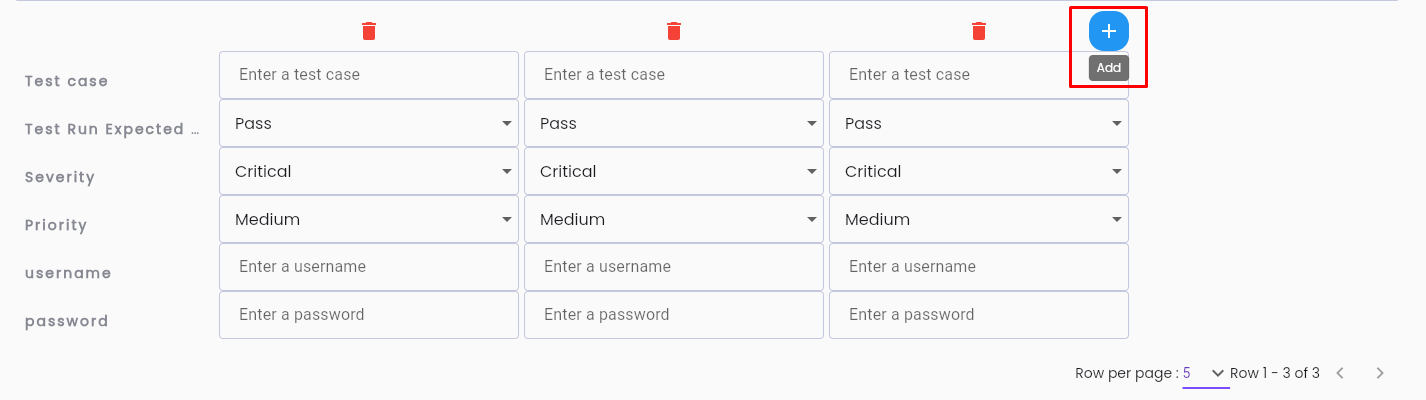
Task: Open first column Severity dropdown
Action: click(x=369, y=171)
